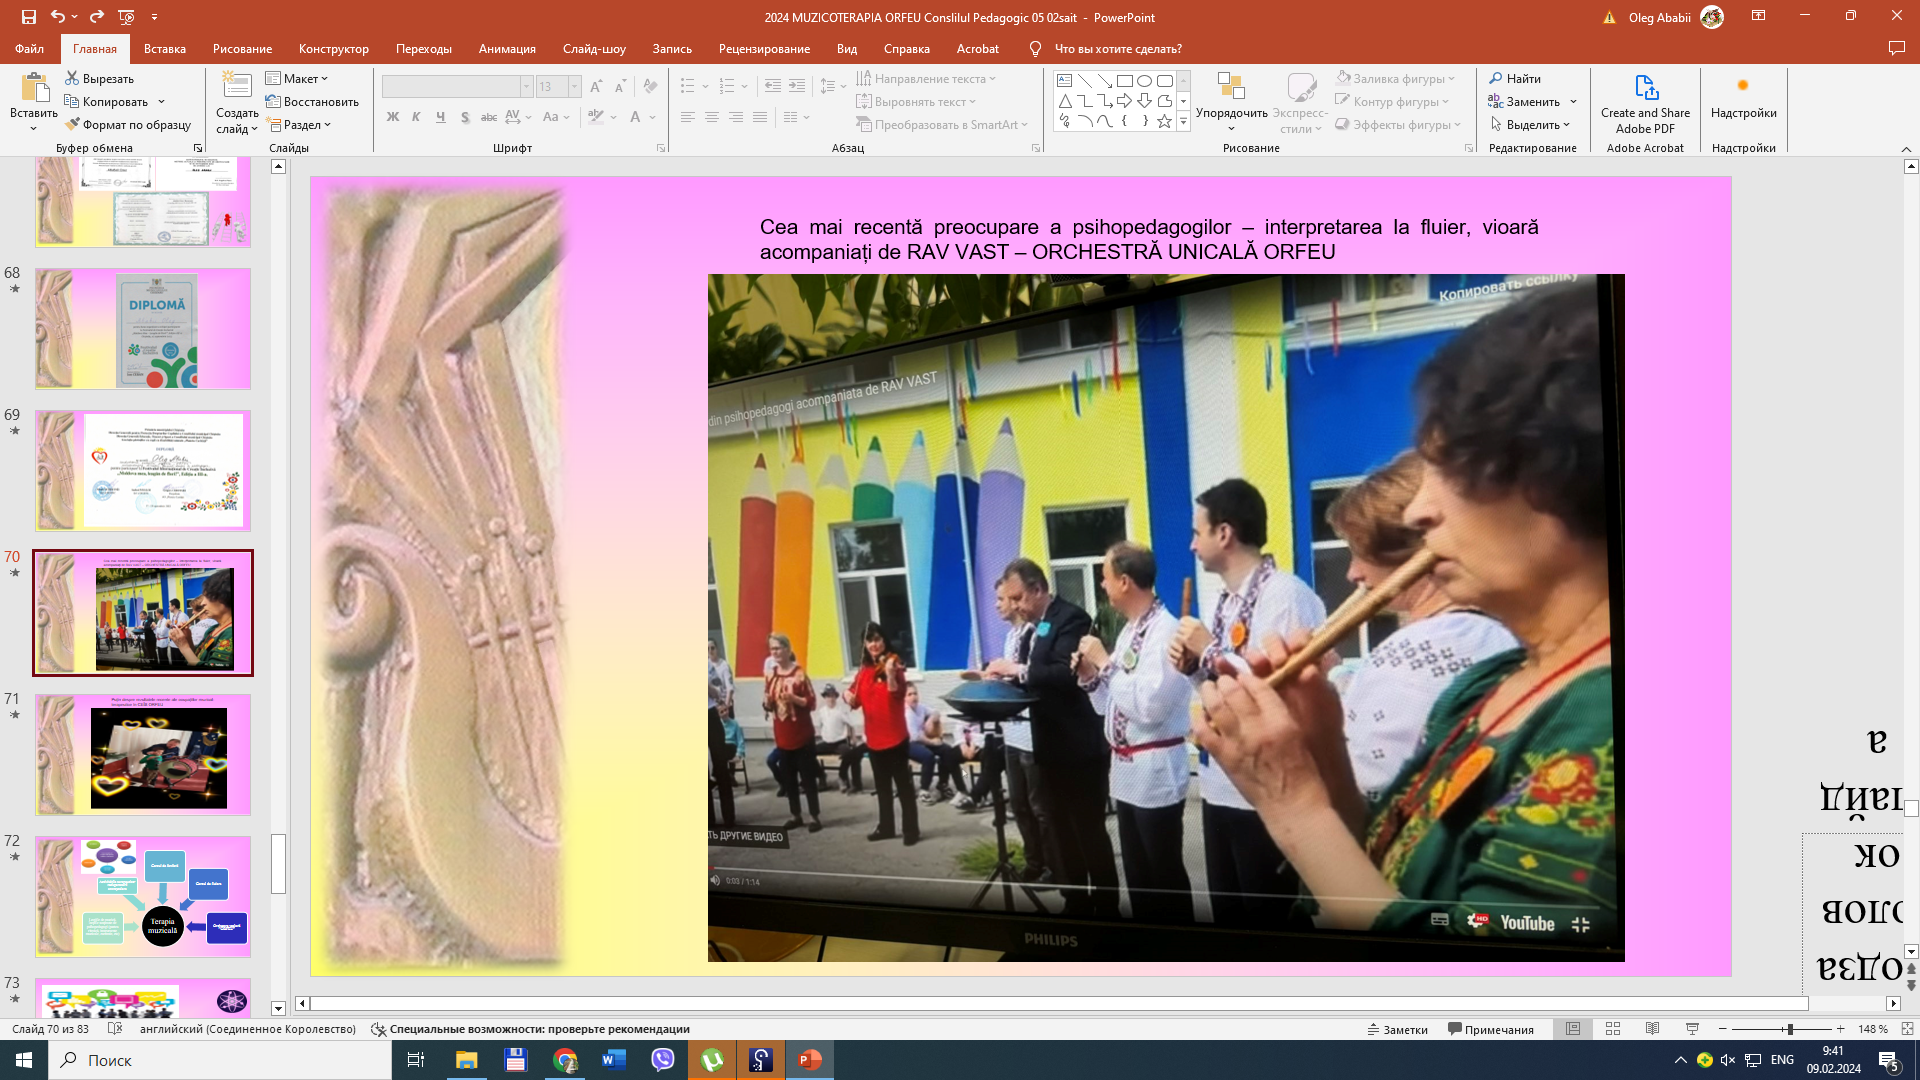
Task: Click Что вы хотите сделать search
Action: (1118, 48)
